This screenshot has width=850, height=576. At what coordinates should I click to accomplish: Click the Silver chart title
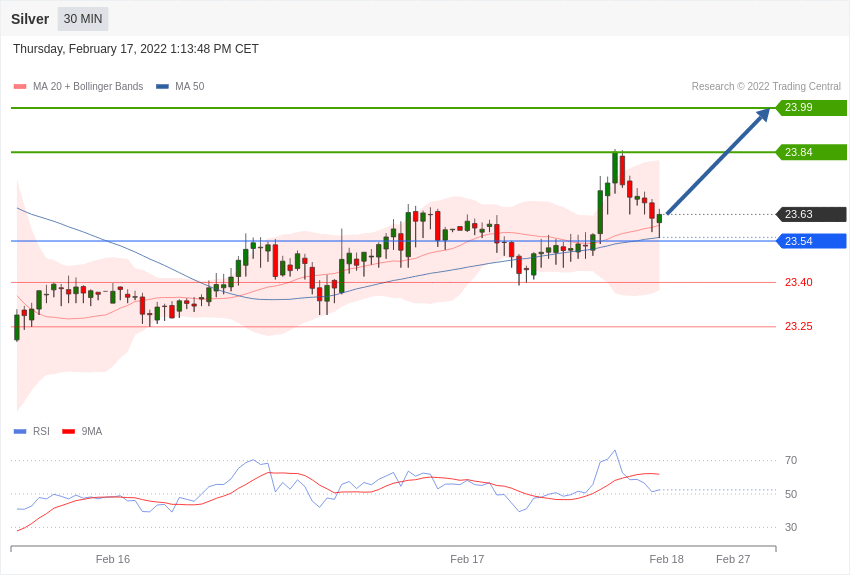click(x=30, y=19)
